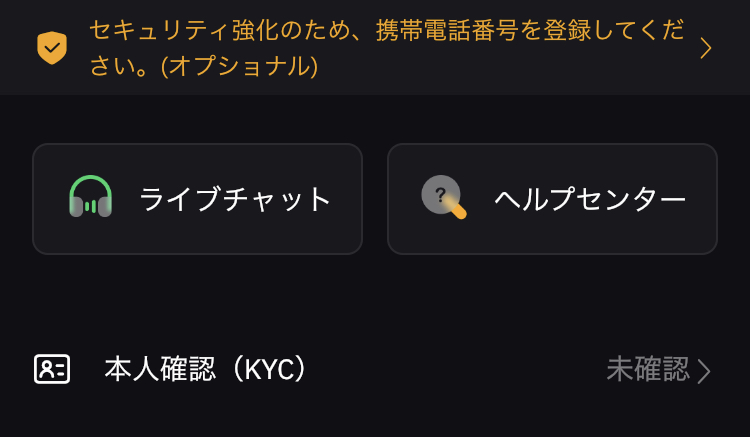Viewport: 750px width, 437px height.
Task: Select the live chat support card
Action: 197,199
